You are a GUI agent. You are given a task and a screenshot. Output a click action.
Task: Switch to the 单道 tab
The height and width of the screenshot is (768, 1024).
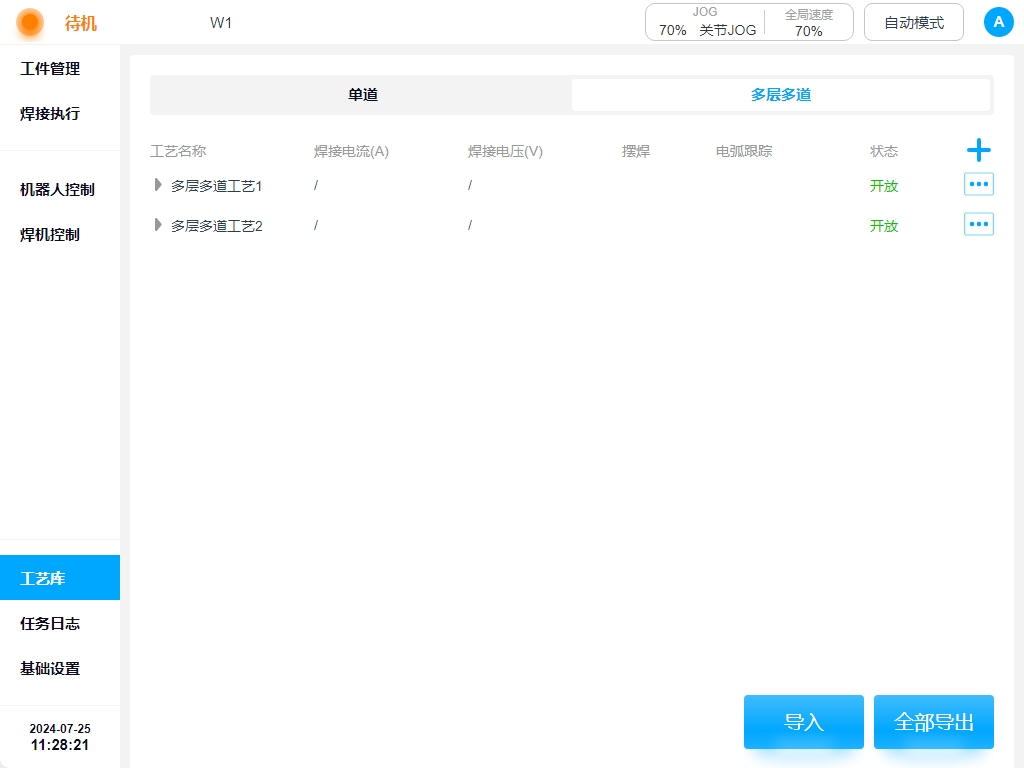tap(362, 95)
